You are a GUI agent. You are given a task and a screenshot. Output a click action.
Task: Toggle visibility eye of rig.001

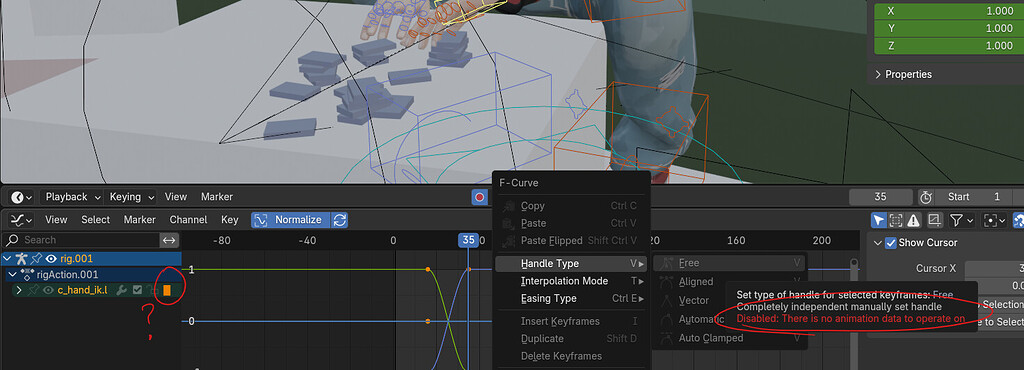click(50, 258)
